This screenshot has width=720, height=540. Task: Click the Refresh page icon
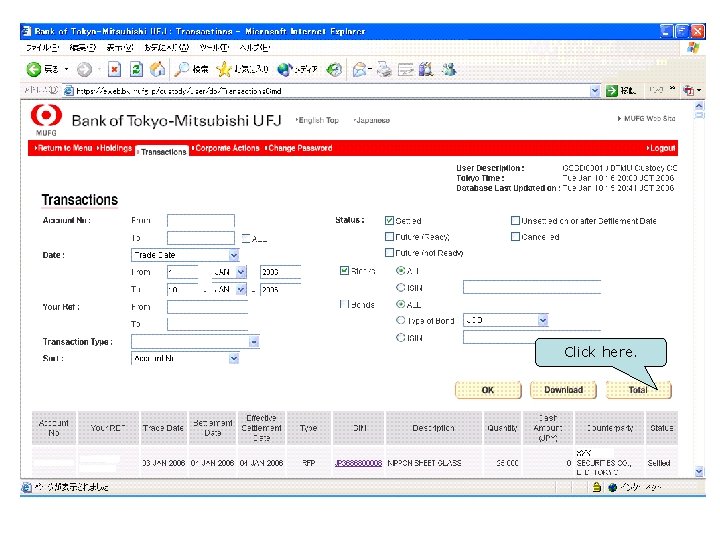tap(136, 69)
